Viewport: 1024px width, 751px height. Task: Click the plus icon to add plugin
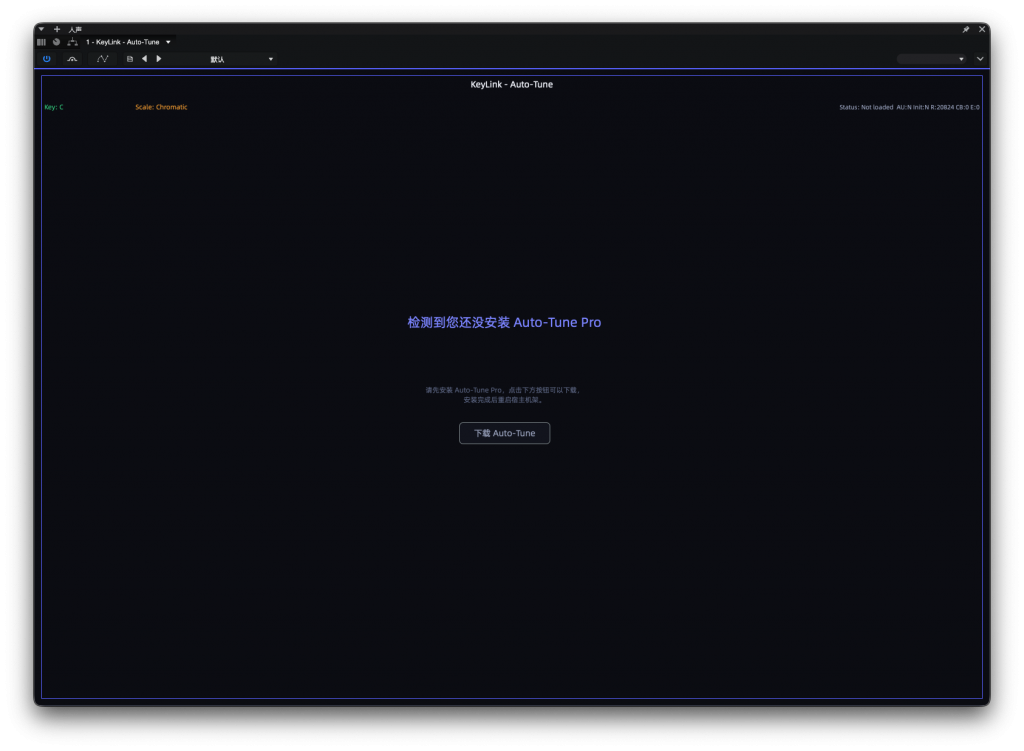click(x=57, y=29)
